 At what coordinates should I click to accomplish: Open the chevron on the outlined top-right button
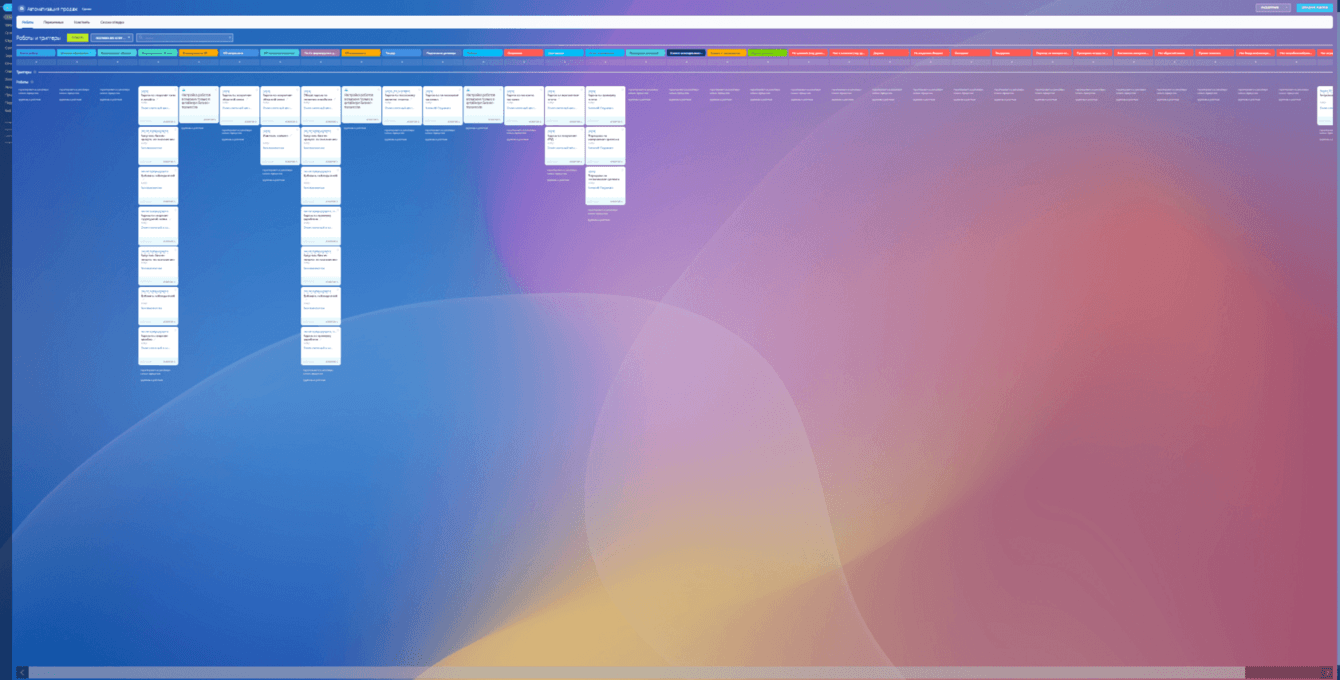pos(1287,8)
